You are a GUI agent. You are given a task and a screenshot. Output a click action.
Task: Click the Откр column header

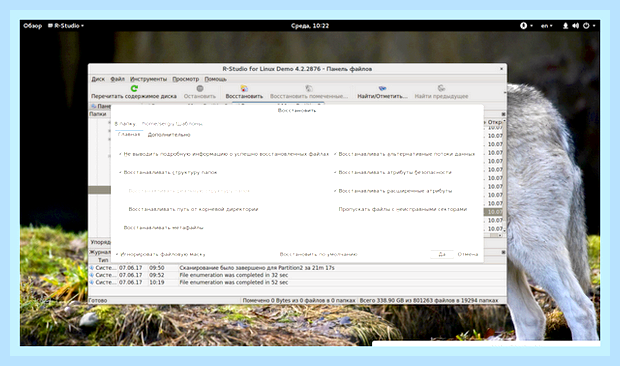click(494, 122)
